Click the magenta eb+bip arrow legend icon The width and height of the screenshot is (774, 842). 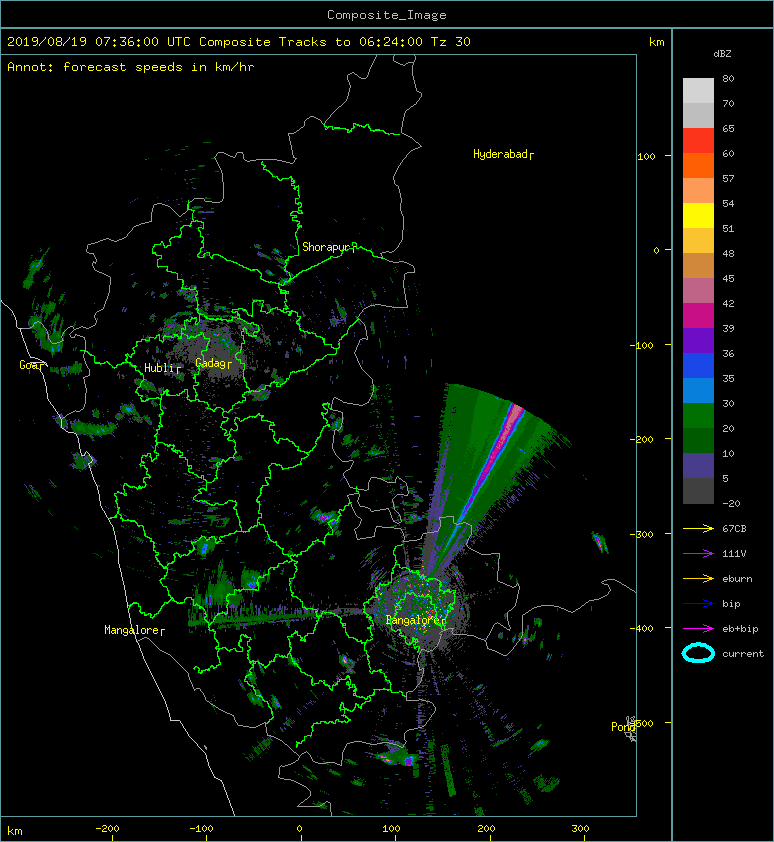pos(698,629)
